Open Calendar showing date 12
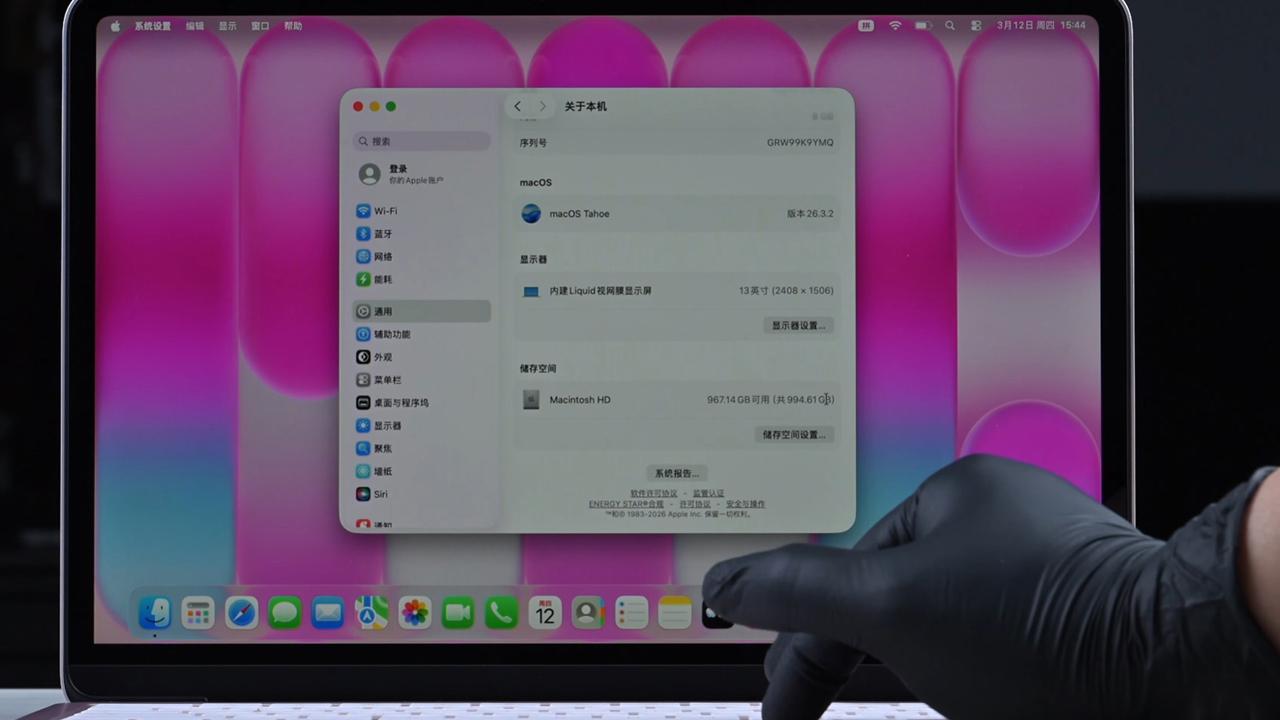This screenshot has height=720, width=1280. coord(545,612)
